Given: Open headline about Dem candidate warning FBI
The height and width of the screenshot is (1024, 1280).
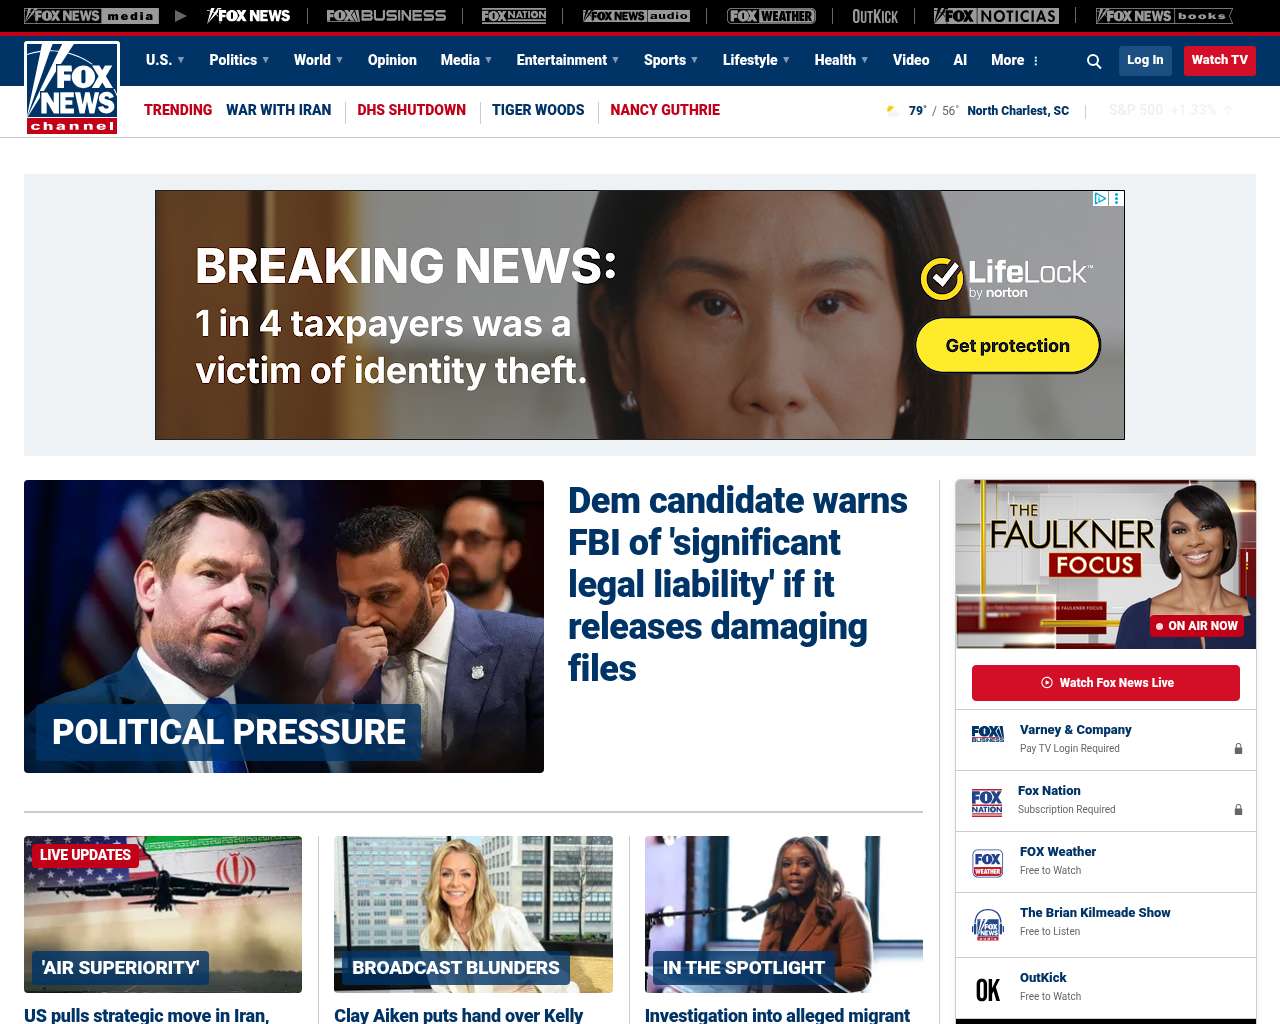Looking at the screenshot, I should pyautogui.click(x=738, y=584).
